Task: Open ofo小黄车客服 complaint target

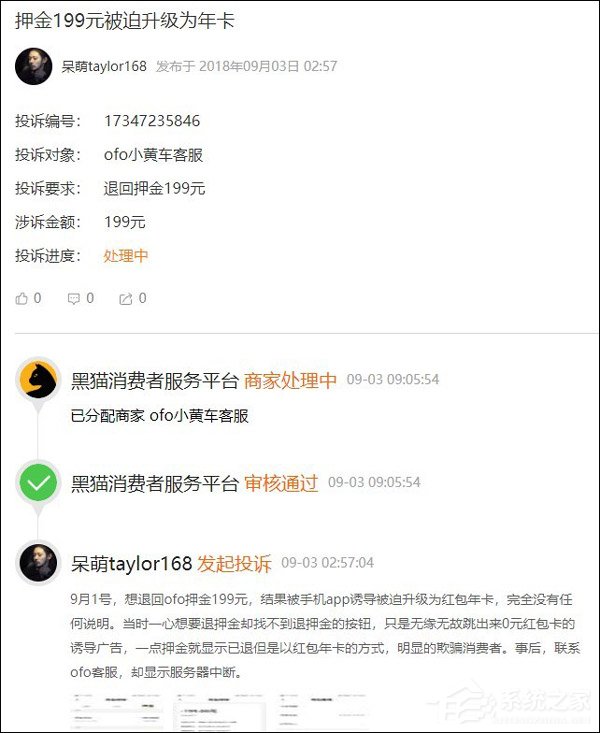Action: tap(153, 155)
